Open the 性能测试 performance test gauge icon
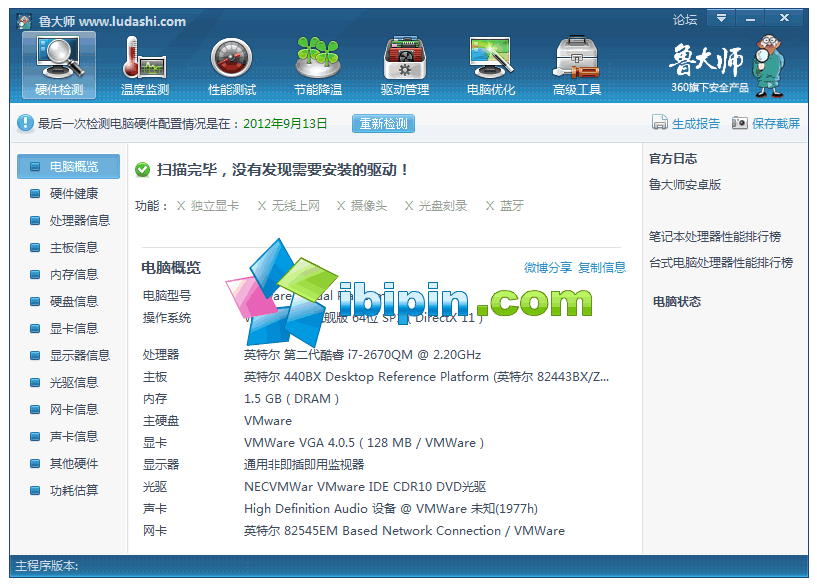This screenshot has height=586, width=817. pyautogui.click(x=232, y=65)
